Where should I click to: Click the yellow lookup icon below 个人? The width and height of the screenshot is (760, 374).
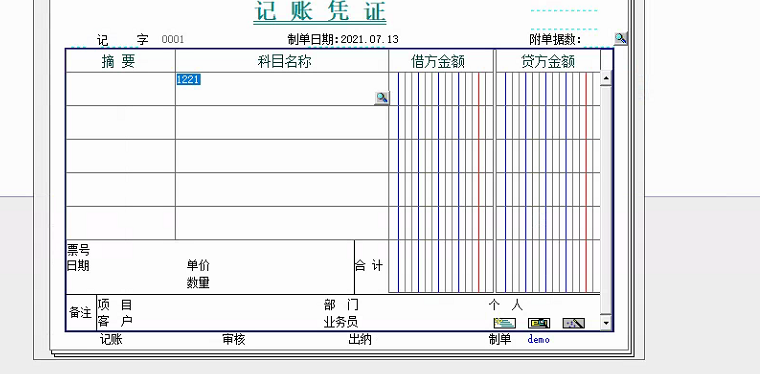(x=539, y=323)
